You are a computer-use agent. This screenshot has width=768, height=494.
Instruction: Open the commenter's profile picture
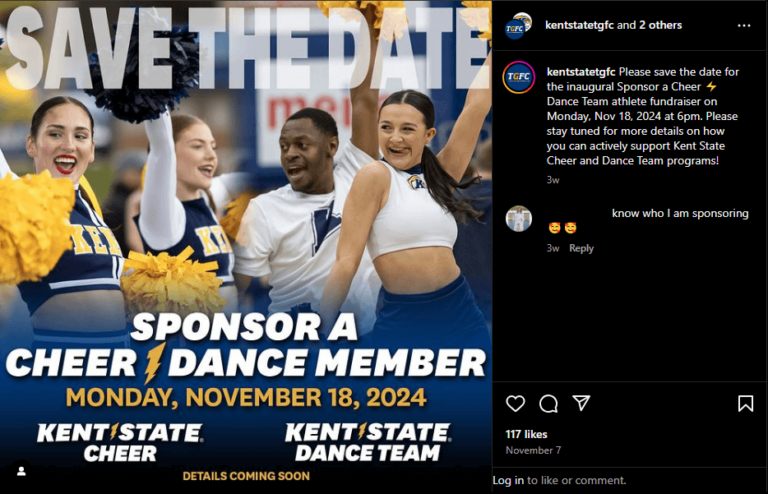[x=518, y=218]
